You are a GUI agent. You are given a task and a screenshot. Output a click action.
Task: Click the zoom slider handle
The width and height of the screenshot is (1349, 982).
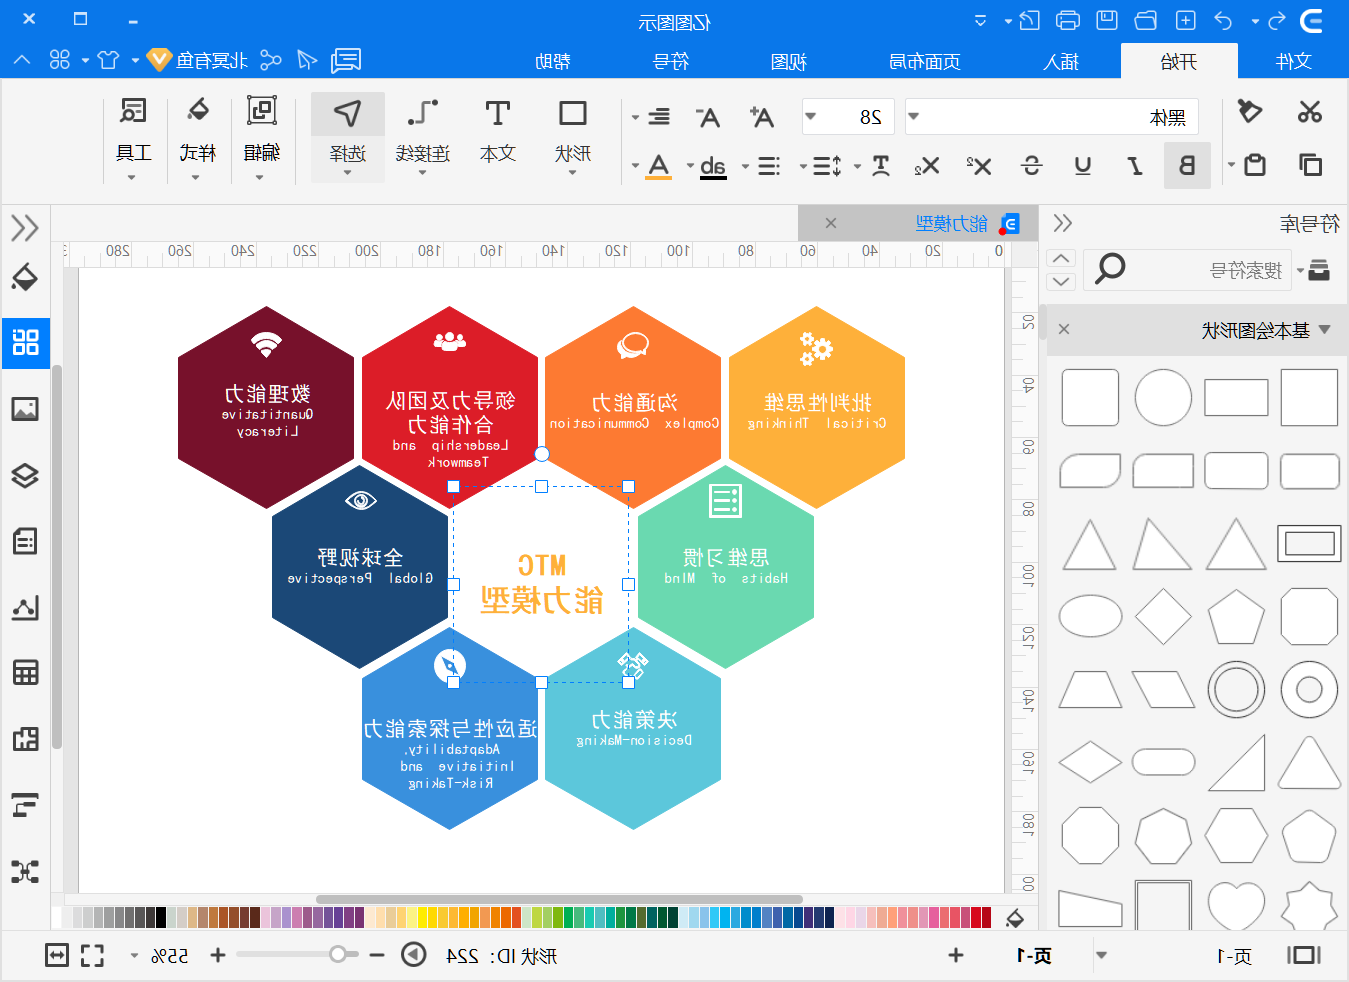(x=338, y=955)
